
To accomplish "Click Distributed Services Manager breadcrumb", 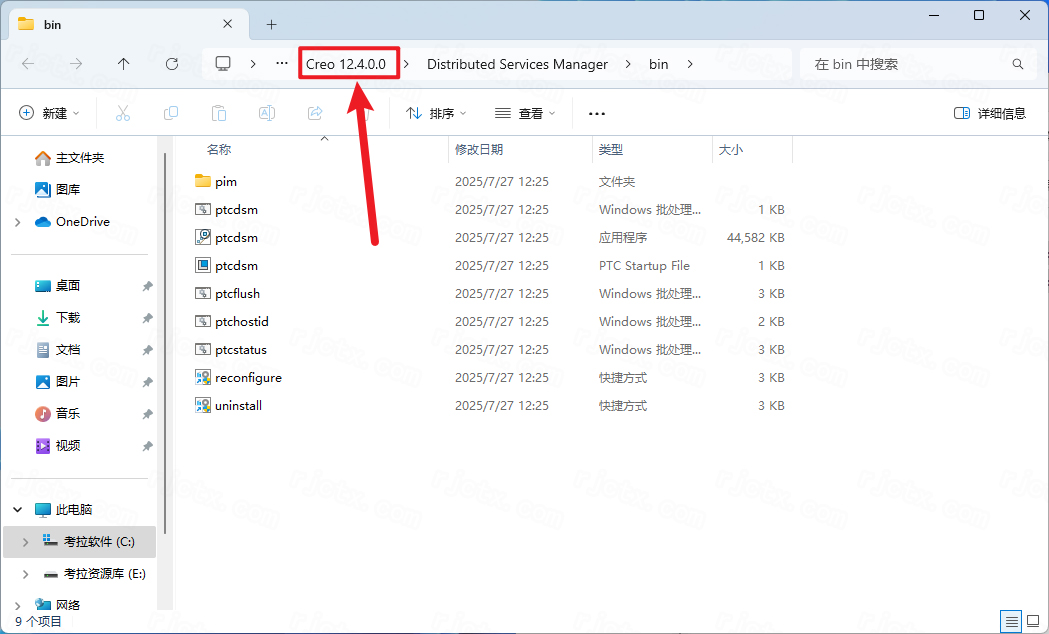I will [517, 64].
